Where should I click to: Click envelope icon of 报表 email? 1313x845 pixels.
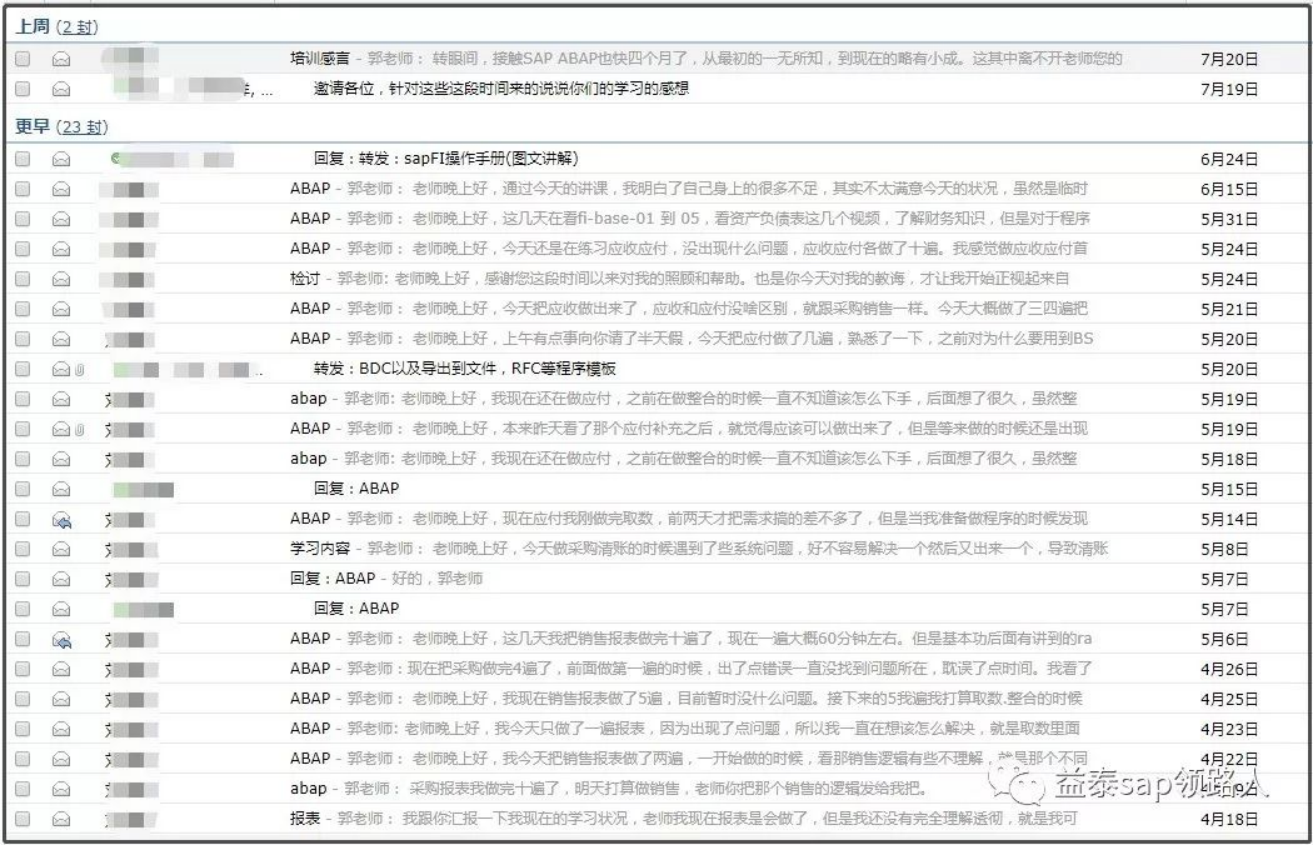[61, 819]
